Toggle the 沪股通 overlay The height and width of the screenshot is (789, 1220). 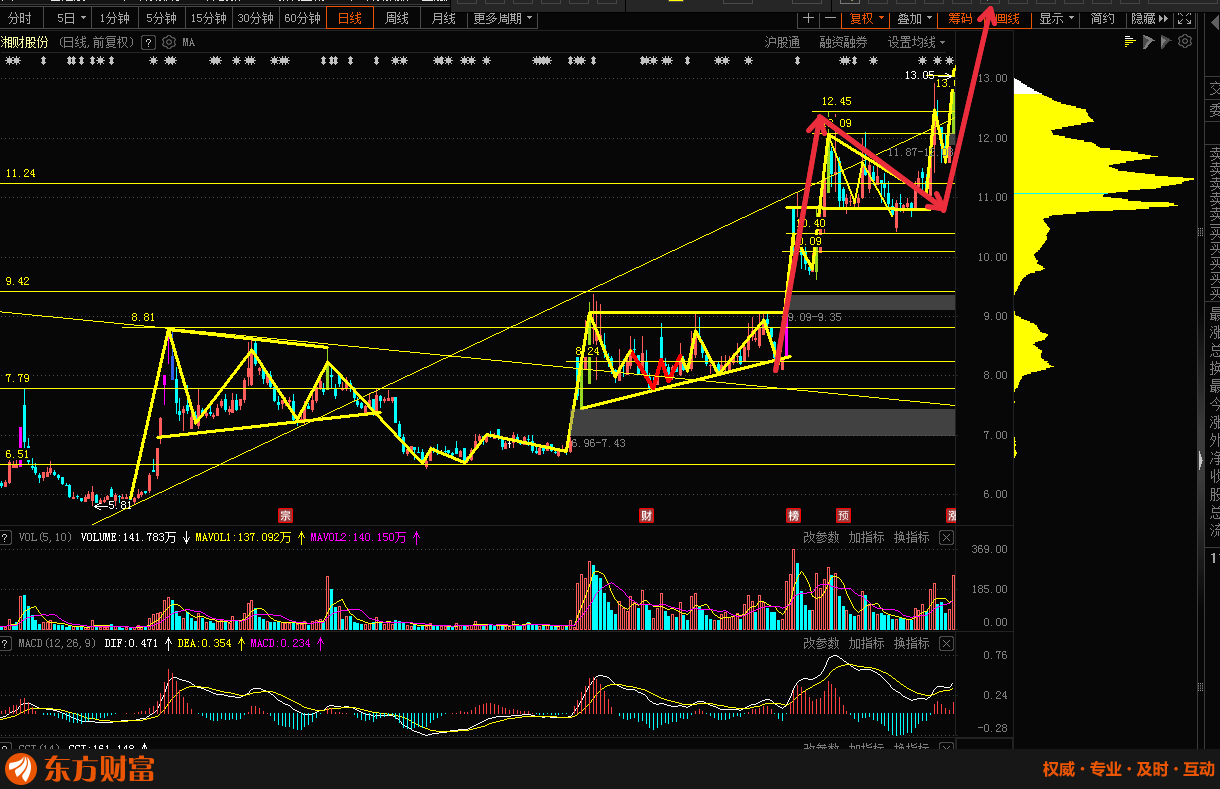pyautogui.click(x=782, y=42)
